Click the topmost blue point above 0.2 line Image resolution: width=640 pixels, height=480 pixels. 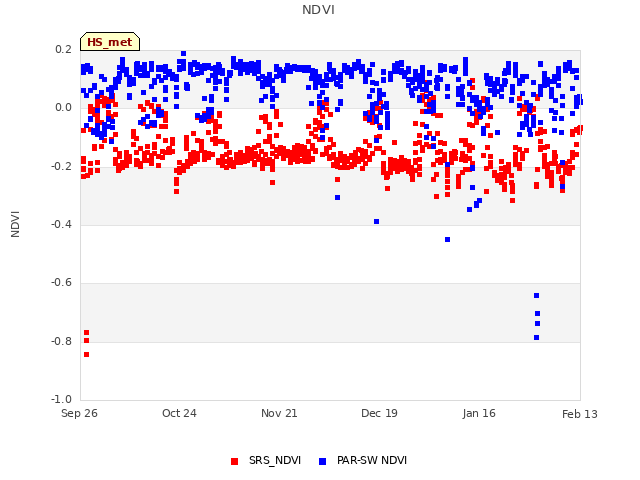(x=184, y=53)
